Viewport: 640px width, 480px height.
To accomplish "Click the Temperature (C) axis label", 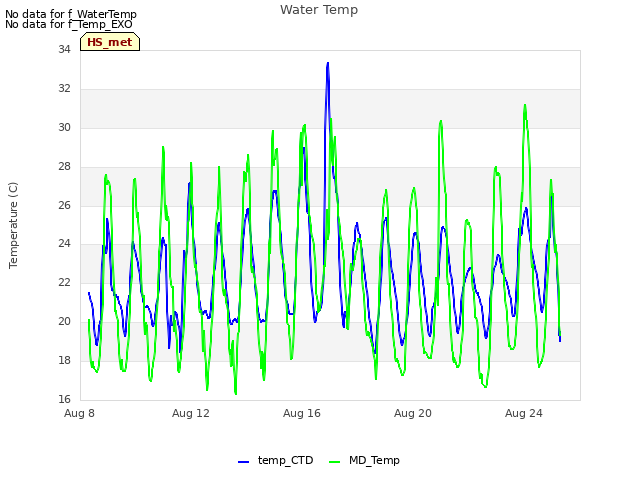I will pos(13,225).
